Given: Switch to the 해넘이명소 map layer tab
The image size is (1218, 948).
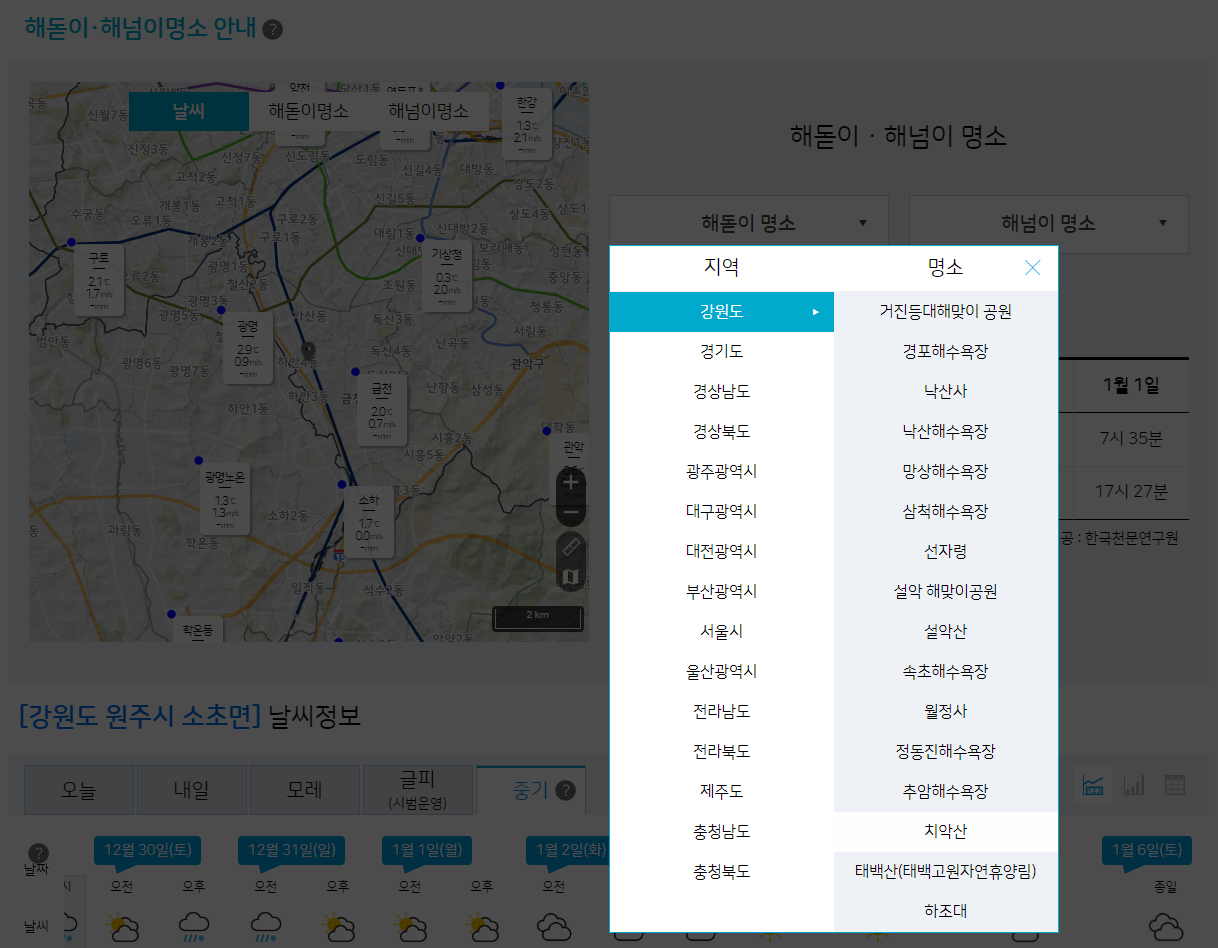Looking at the screenshot, I should coord(427,111).
